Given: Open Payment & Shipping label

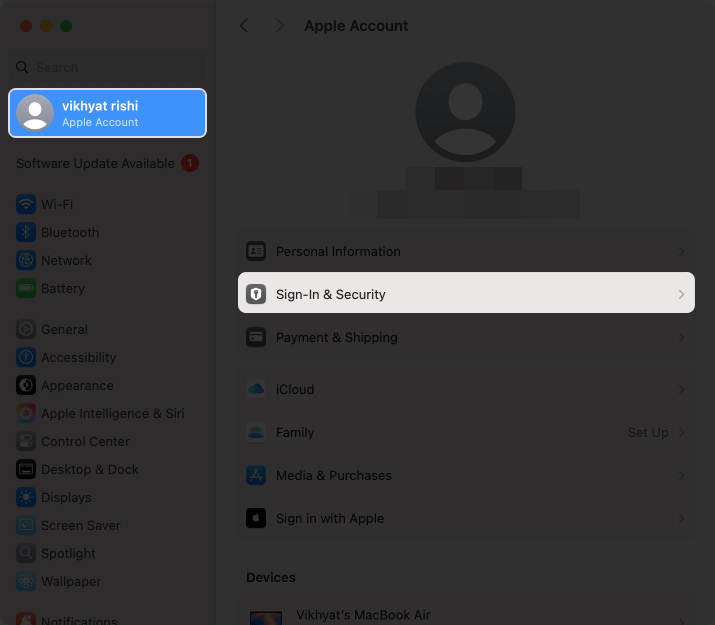Looking at the screenshot, I should pyautogui.click(x=337, y=337).
